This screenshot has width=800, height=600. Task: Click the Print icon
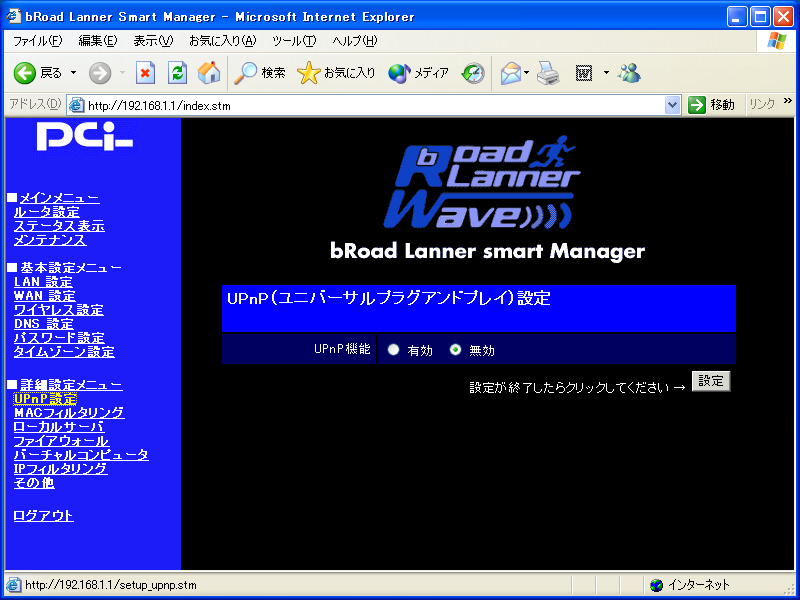pos(548,73)
